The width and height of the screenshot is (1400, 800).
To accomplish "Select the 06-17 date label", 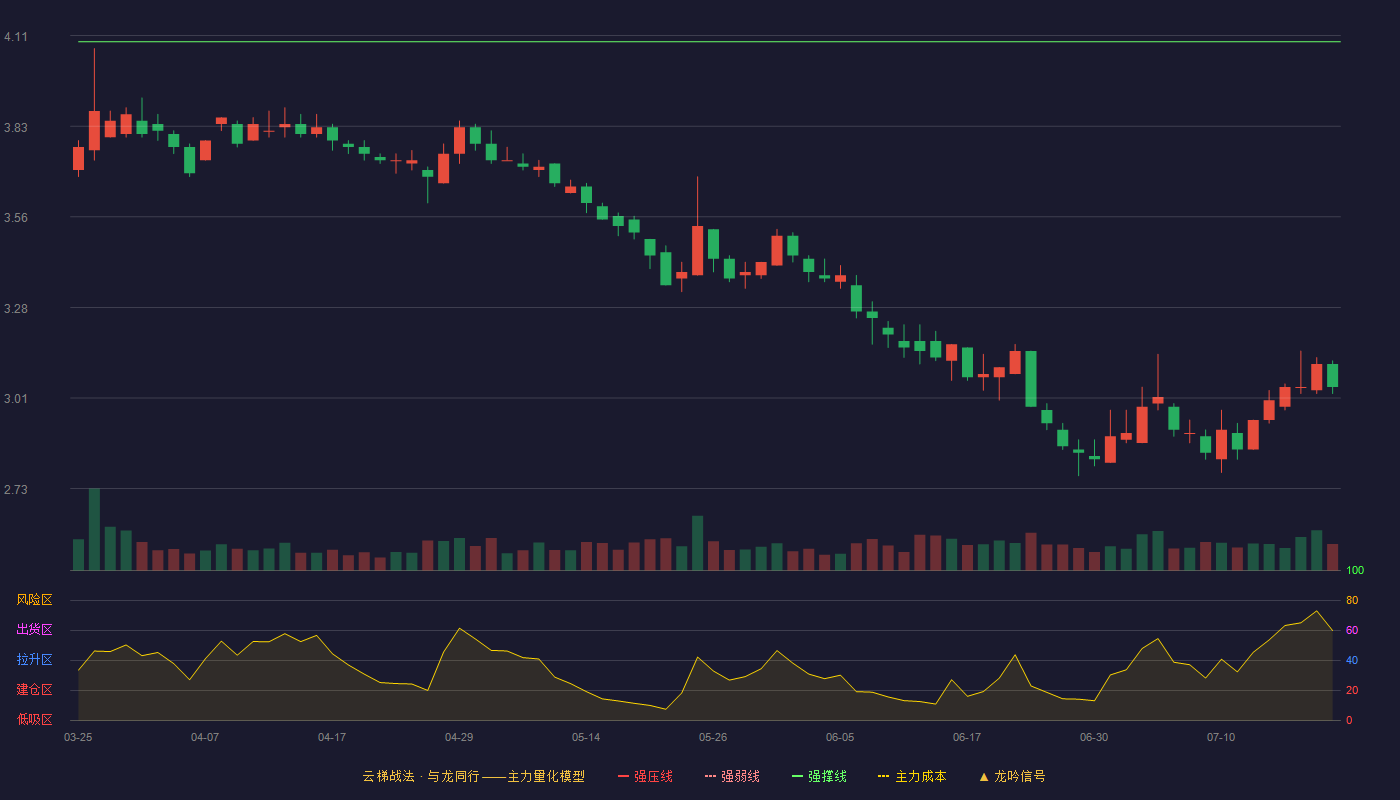I will [x=967, y=737].
